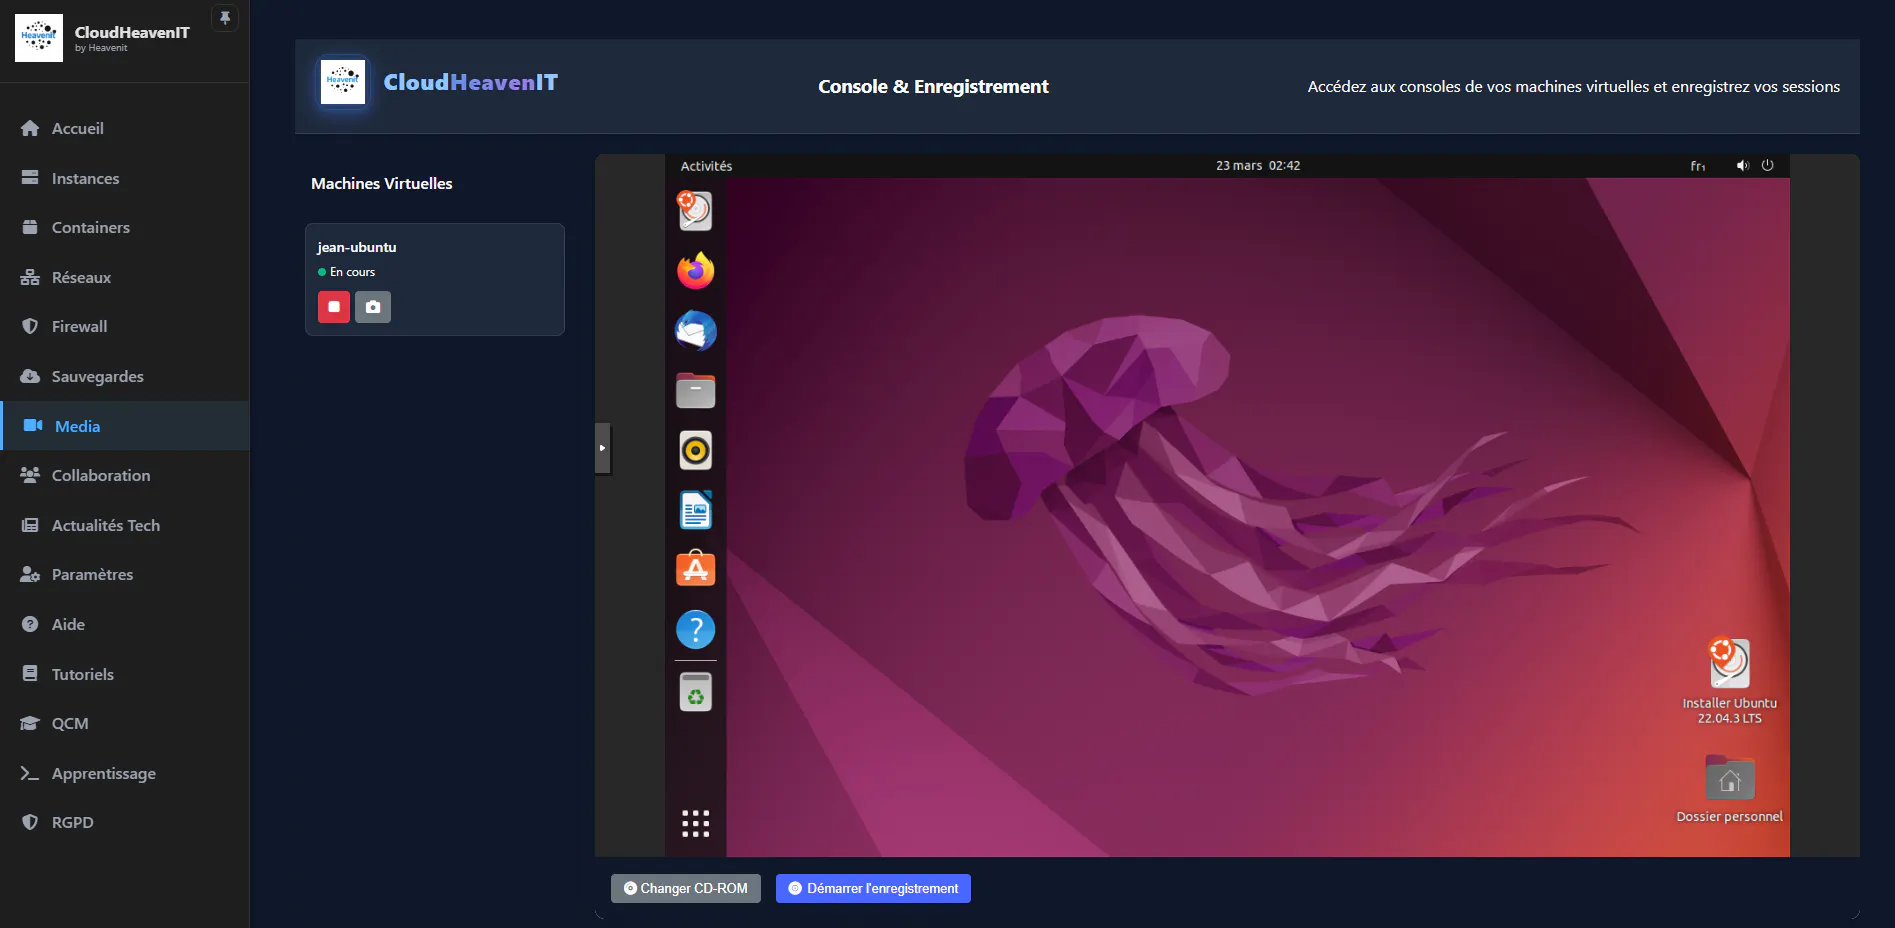Image resolution: width=1895 pixels, height=928 pixels.
Task: Stop the jean-ubuntu VM with red button
Action: (x=334, y=307)
